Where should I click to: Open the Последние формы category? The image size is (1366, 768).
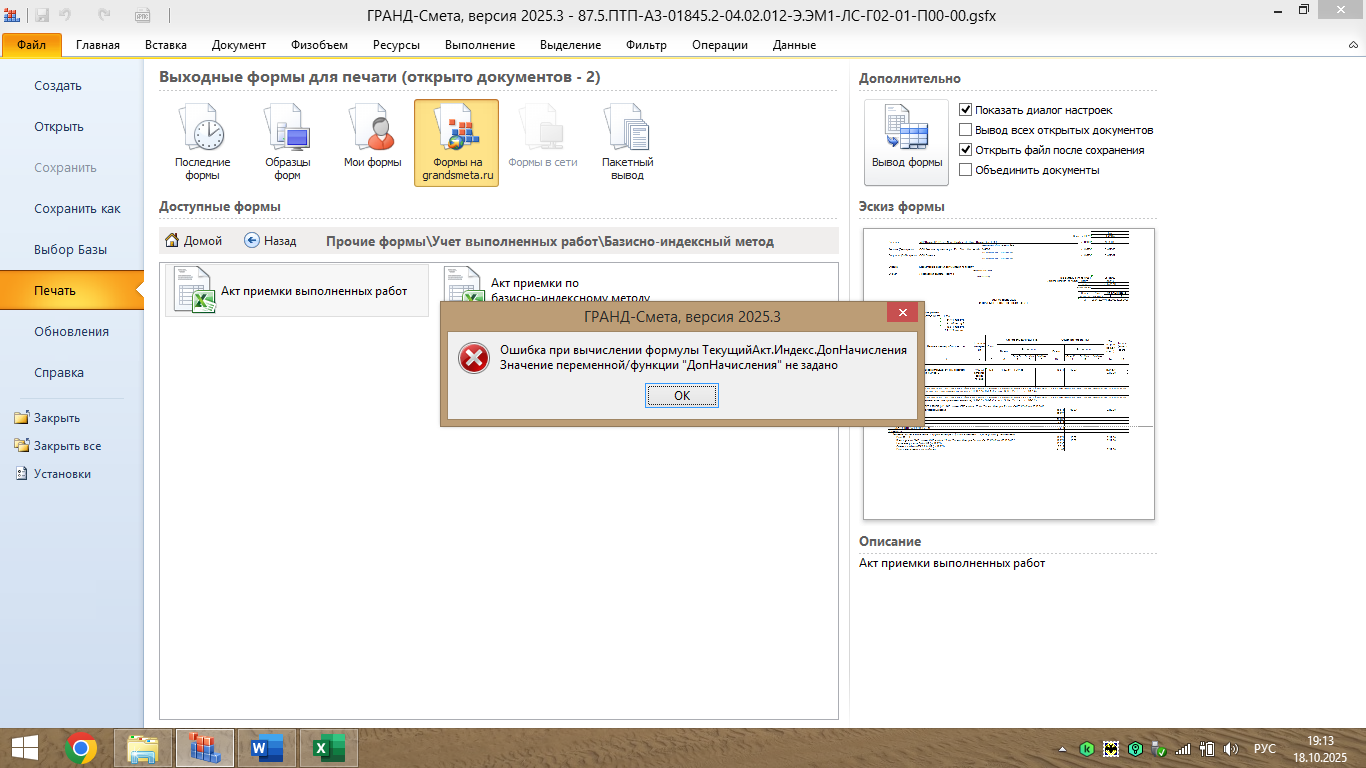click(202, 143)
